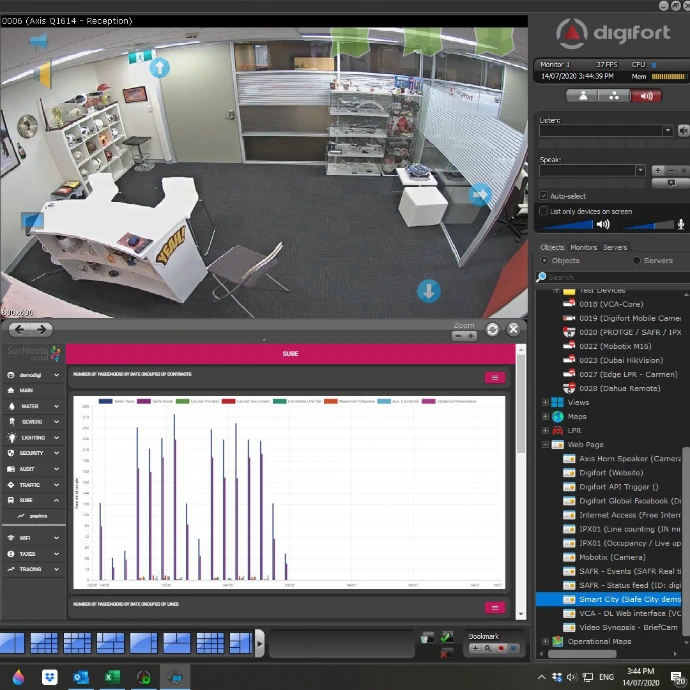Select camera 0028 (Dahua Remote)

(x=620, y=389)
